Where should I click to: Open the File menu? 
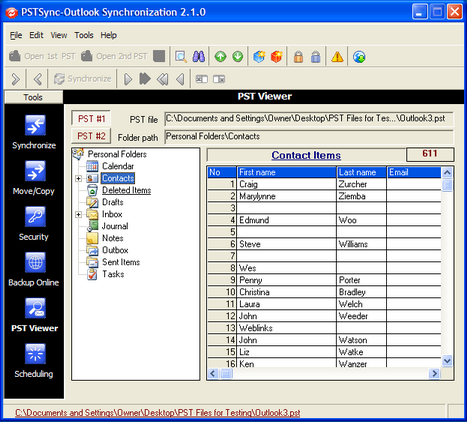click(16, 35)
